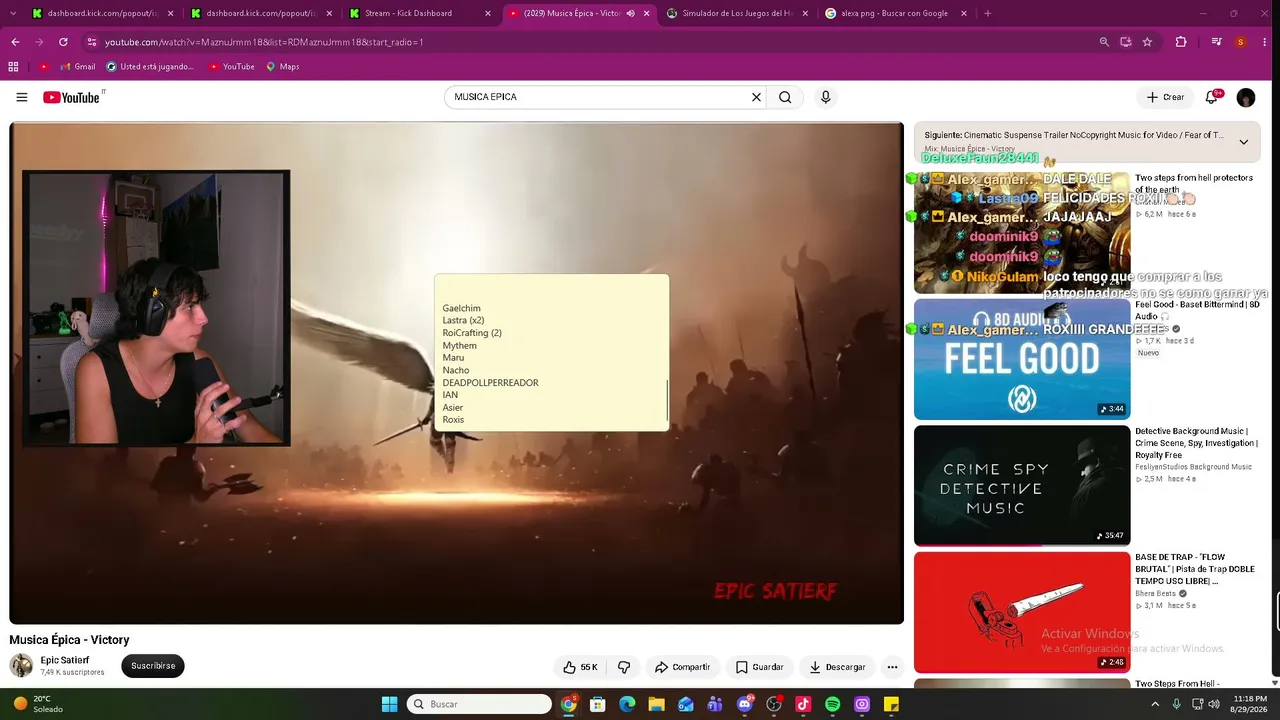Screen dimensions: 1280x720
Task: Open the weather widget showing 20°C Soleado
Action: pos(40,704)
